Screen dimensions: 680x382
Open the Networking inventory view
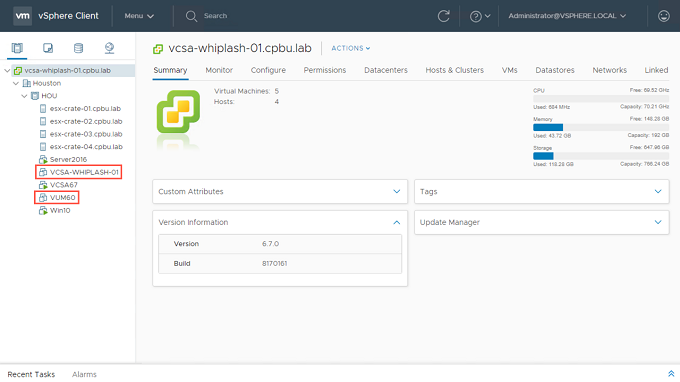click(109, 48)
